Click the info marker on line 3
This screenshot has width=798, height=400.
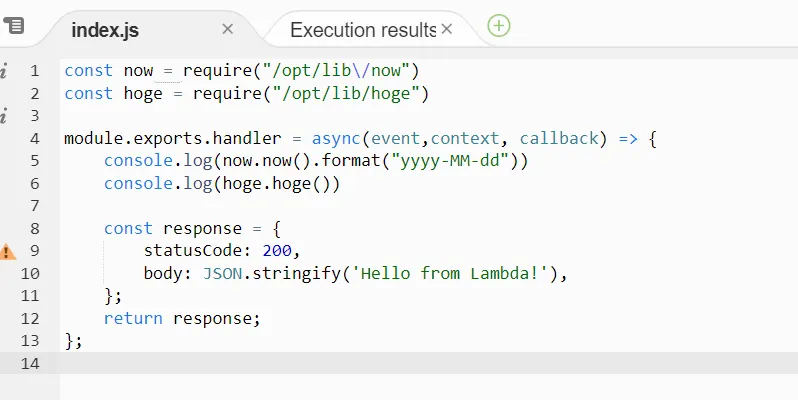tap(5, 116)
